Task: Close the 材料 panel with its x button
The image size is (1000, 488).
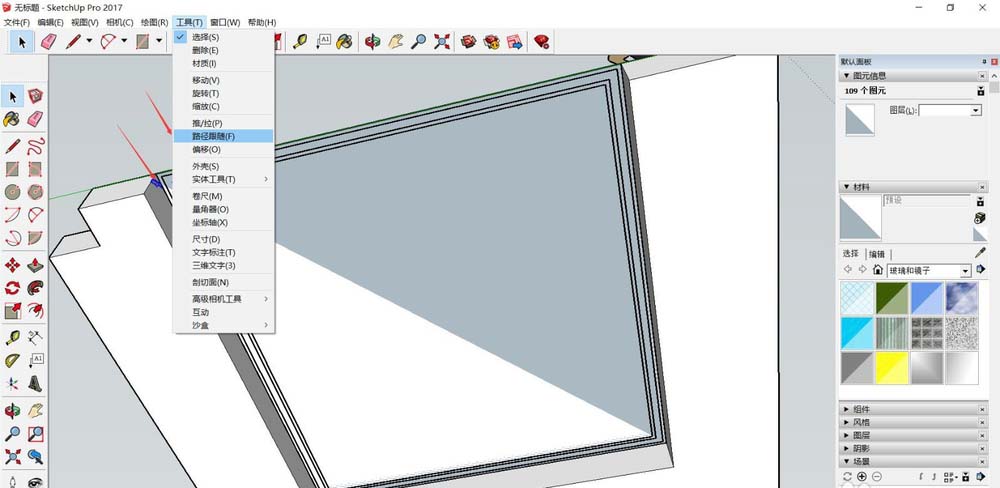Action: (982, 187)
